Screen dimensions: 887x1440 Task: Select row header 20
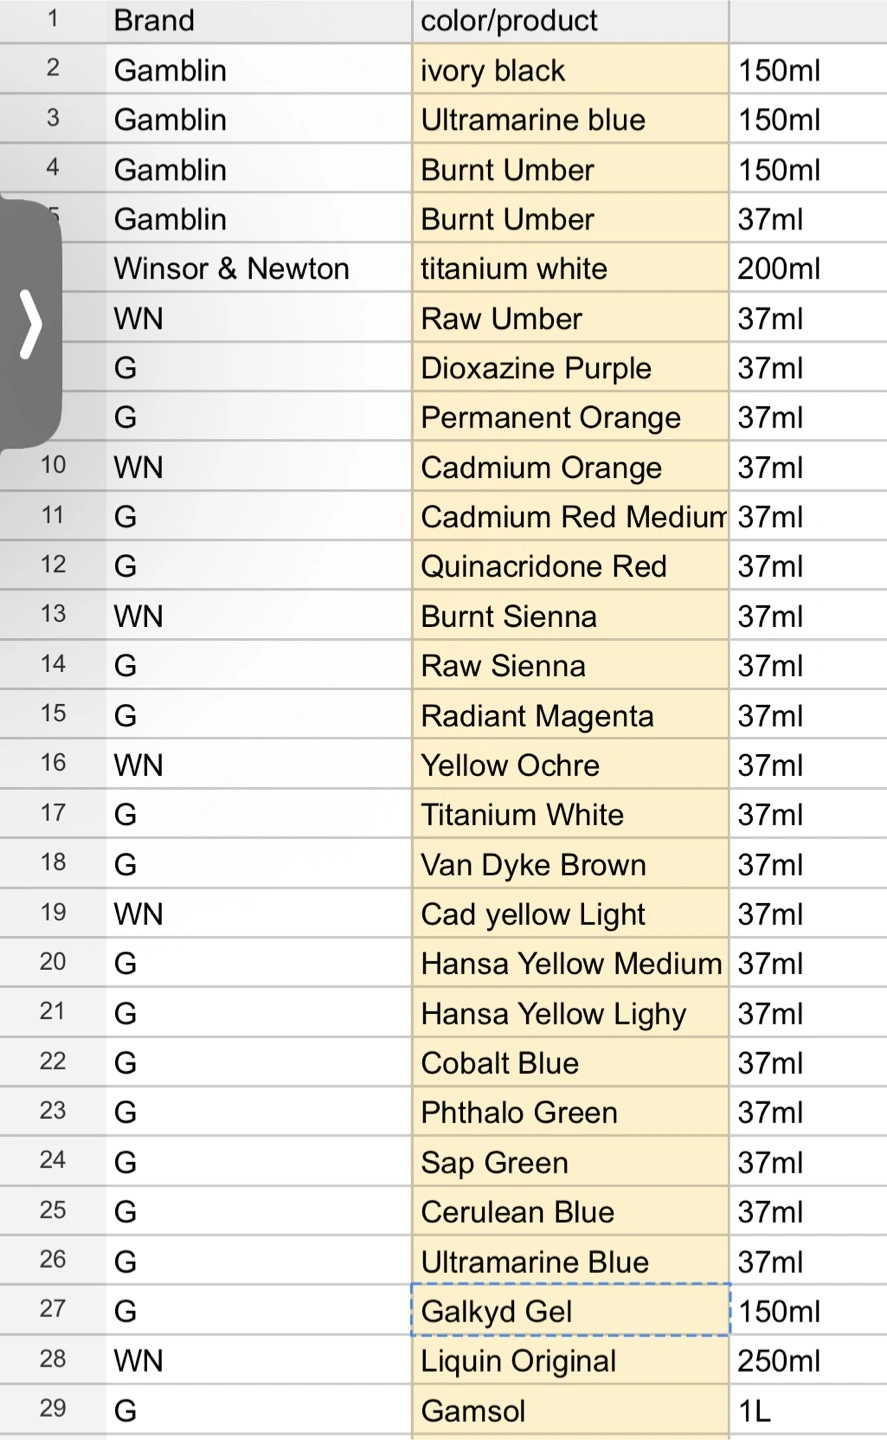coord(53,962)
